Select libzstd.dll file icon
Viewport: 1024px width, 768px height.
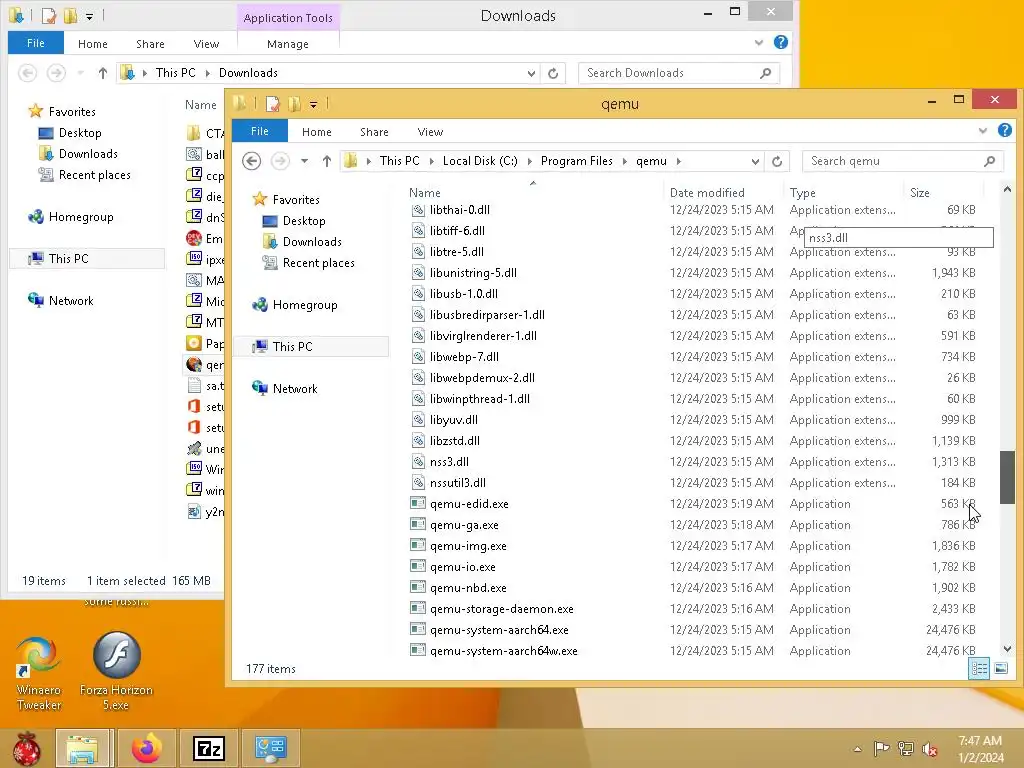[418, 441]
